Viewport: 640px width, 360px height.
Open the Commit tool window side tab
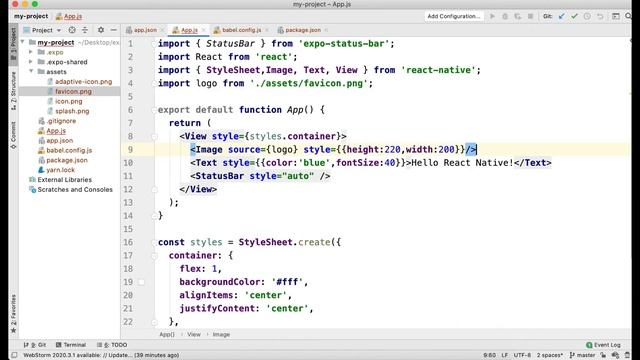coord(13,135)
